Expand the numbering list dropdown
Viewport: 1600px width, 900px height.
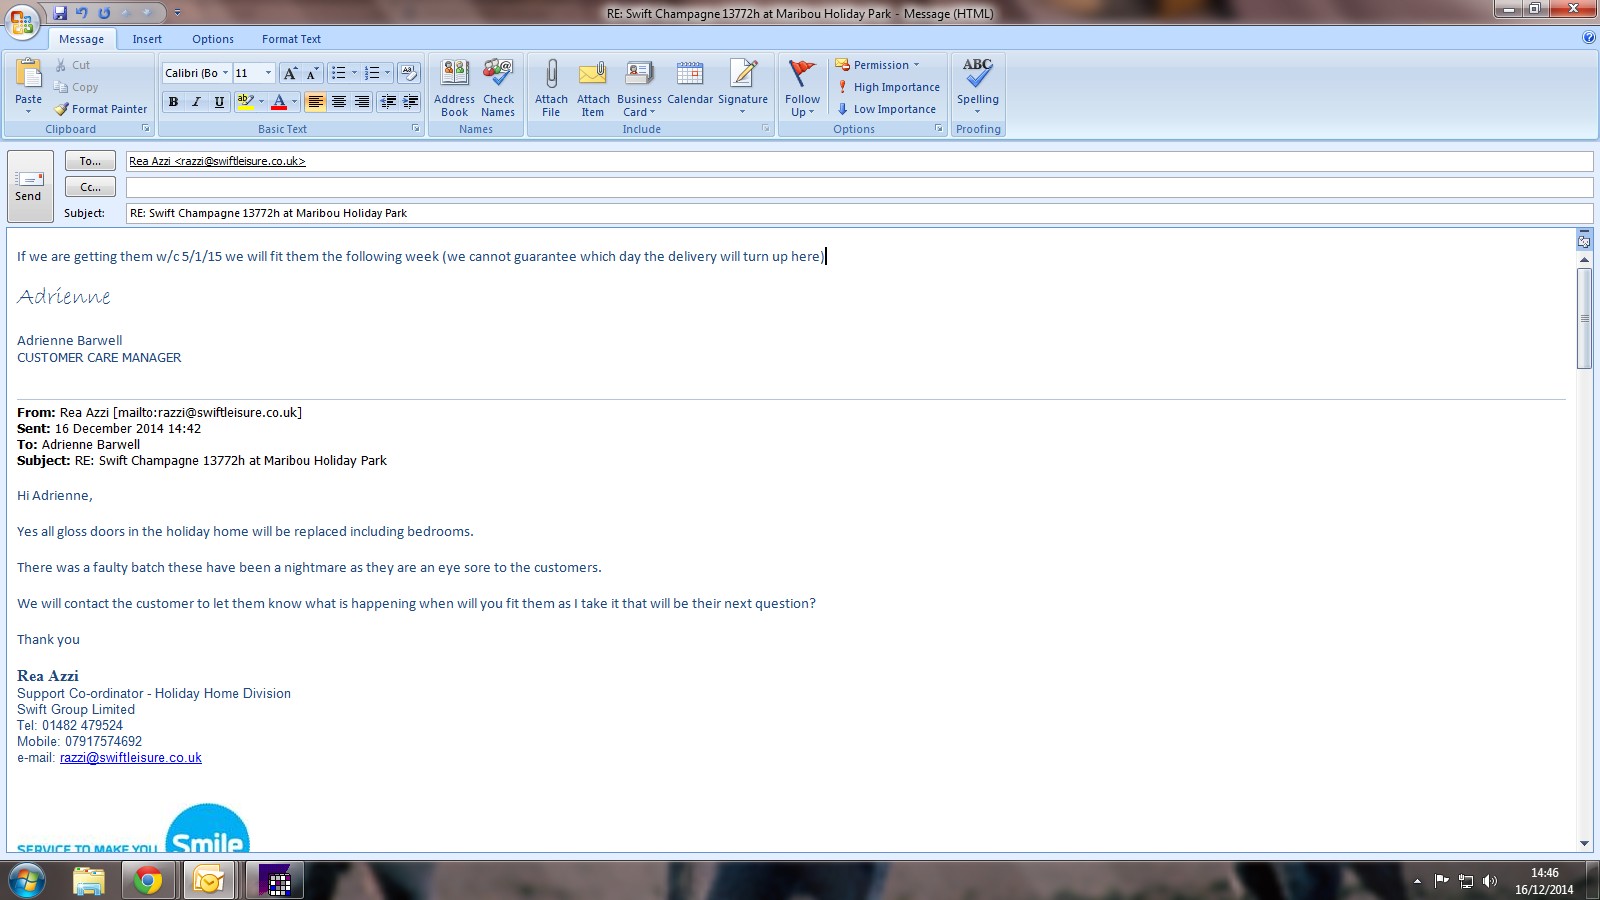(x=387, y=73)
